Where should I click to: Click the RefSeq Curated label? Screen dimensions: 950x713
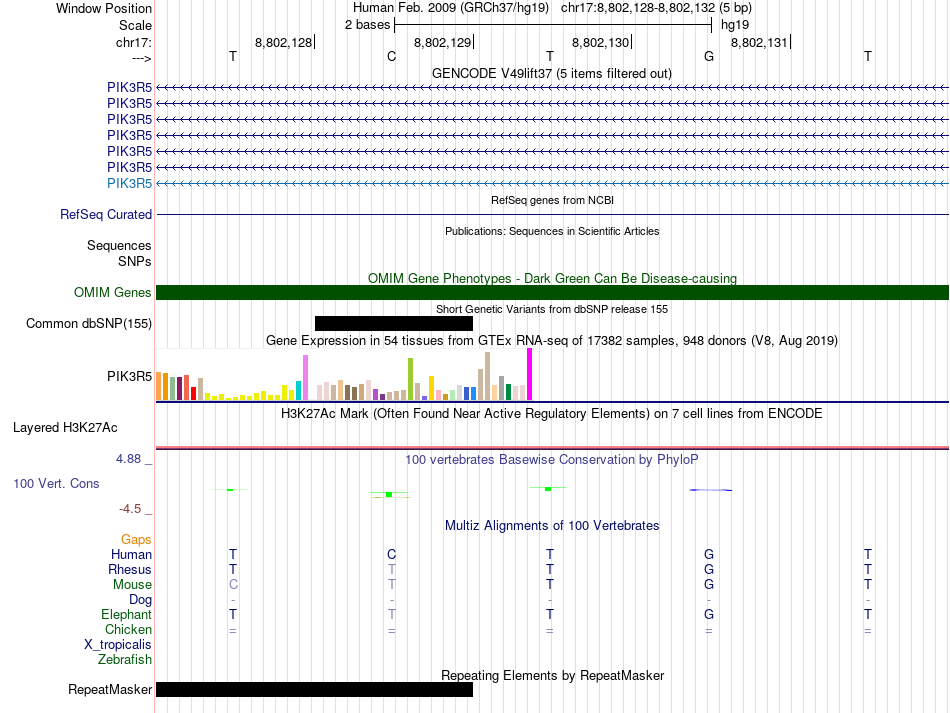click(105, 214)
